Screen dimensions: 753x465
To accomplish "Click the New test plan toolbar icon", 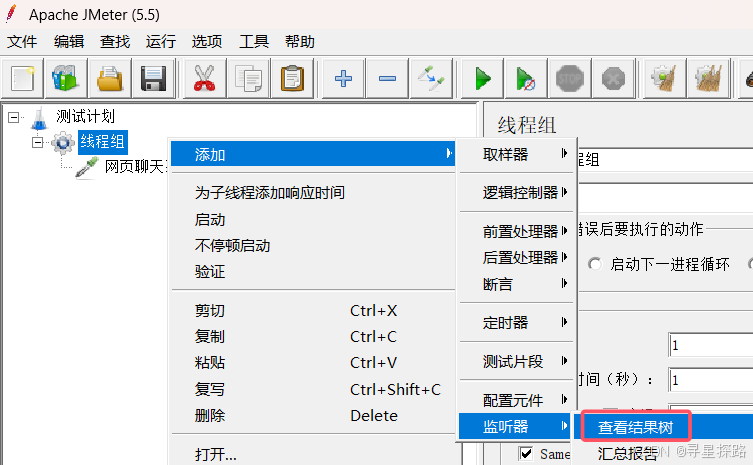I will click(x=23, y=78).
